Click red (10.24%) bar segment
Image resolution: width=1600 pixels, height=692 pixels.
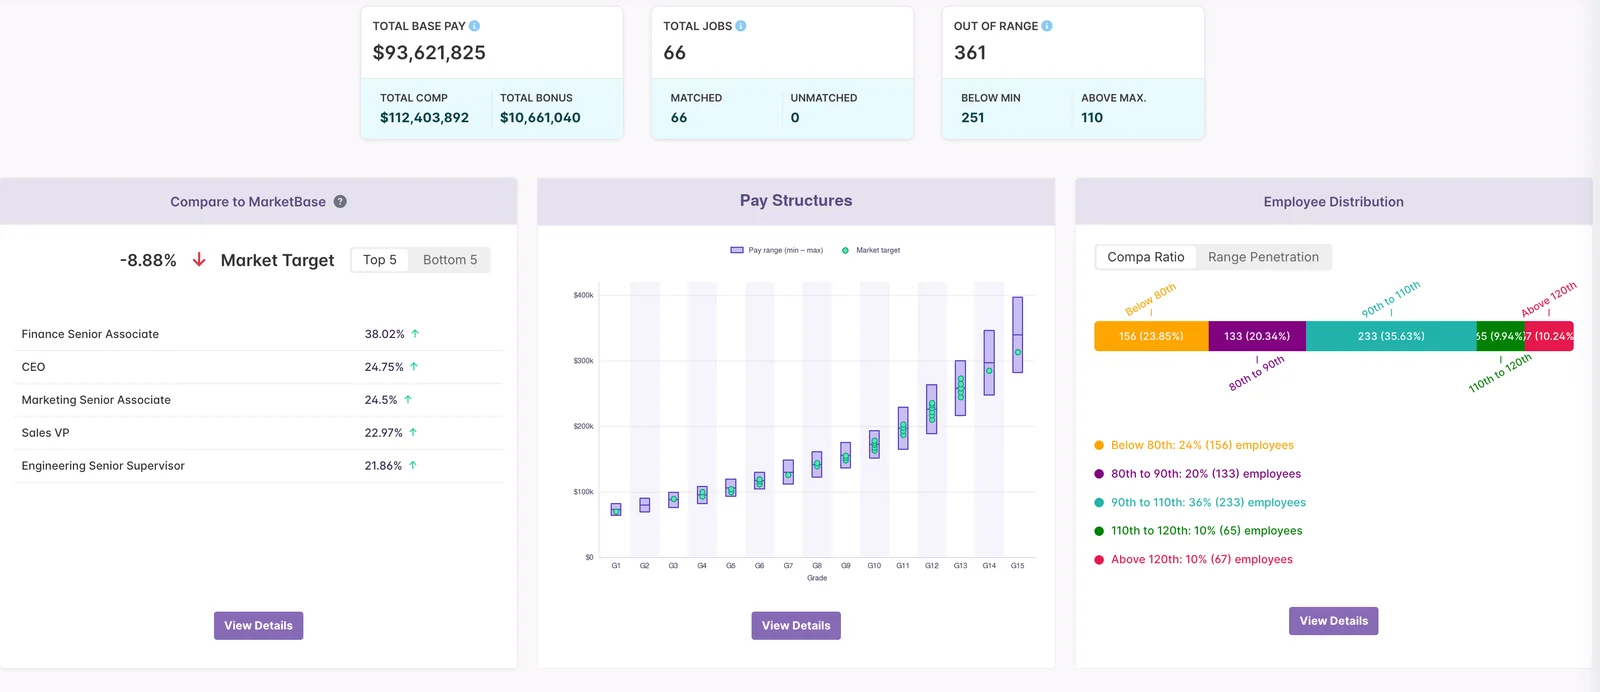pos(1549,336)
